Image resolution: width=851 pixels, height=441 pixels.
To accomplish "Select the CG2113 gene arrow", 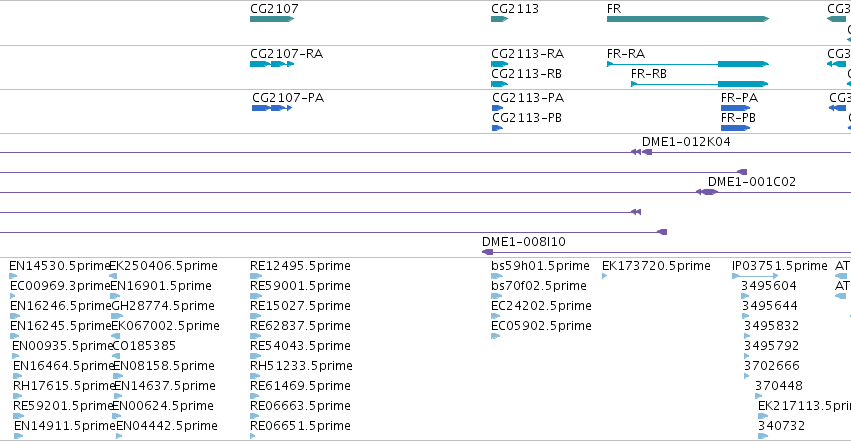I will [499, 19].
